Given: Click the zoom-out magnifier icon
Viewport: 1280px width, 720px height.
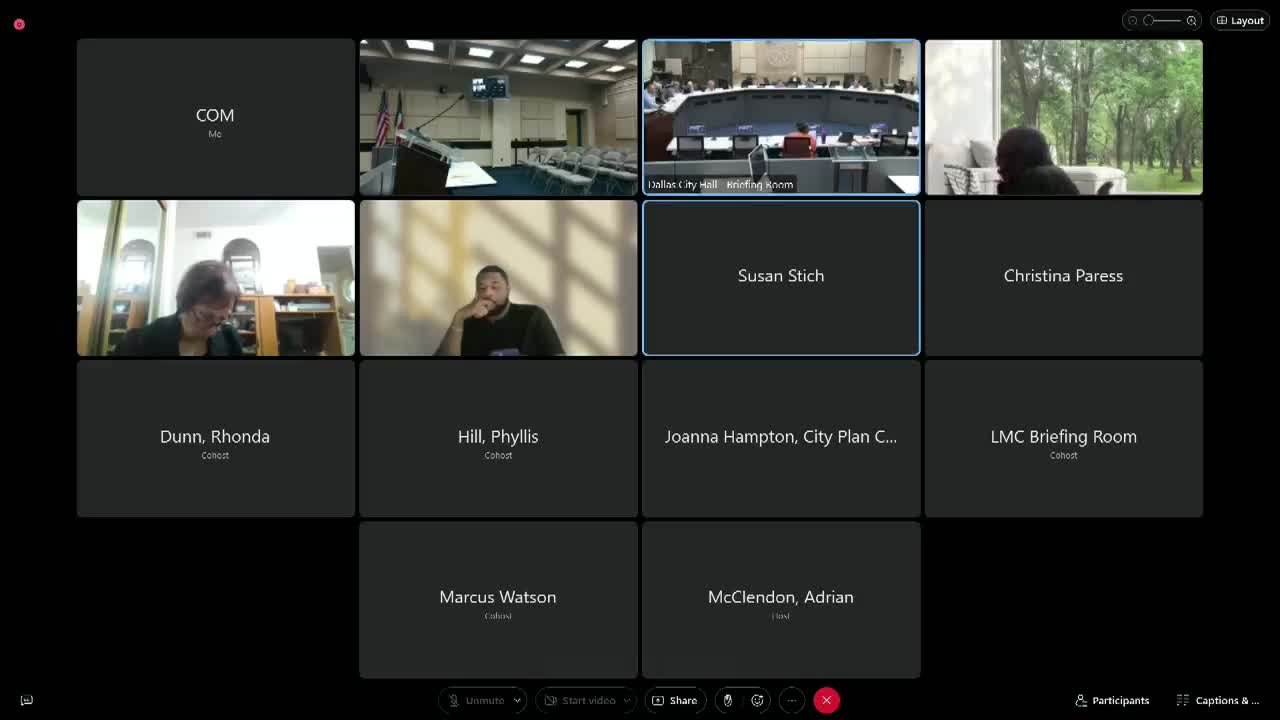Looking at the screenshot, I should (1132, 20).
